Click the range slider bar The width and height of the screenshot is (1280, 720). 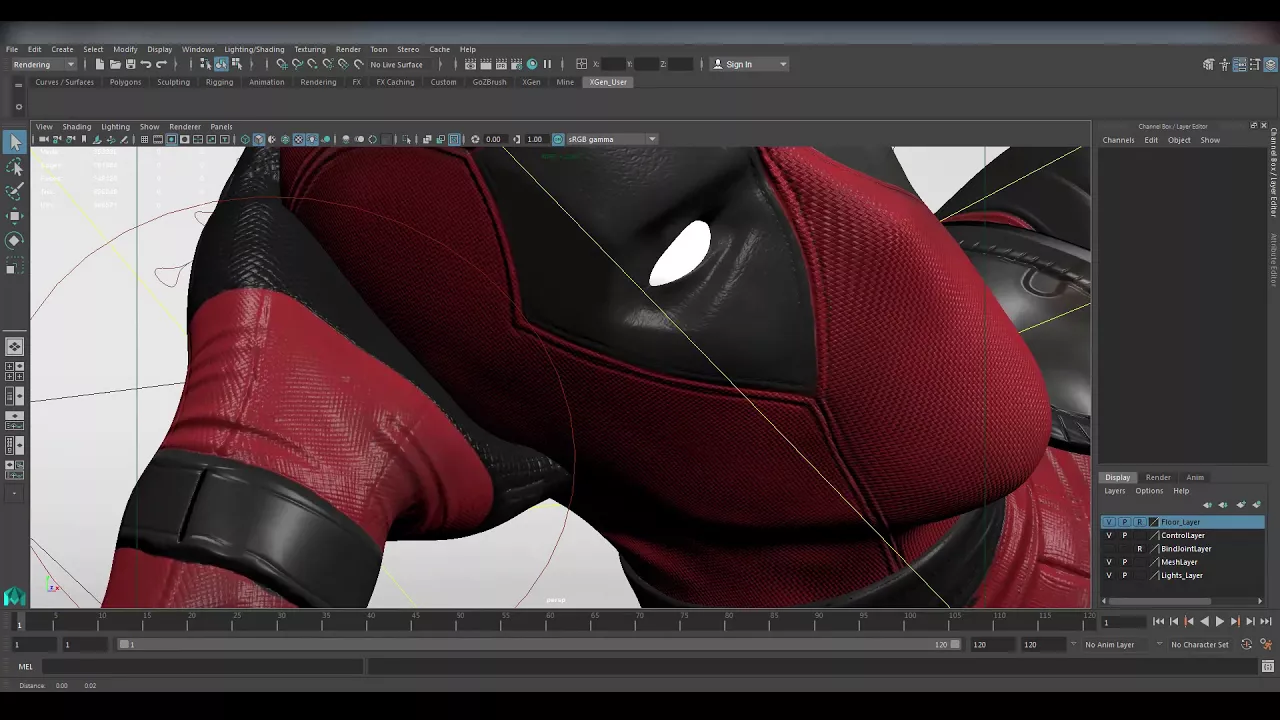[x=540, y=645]
